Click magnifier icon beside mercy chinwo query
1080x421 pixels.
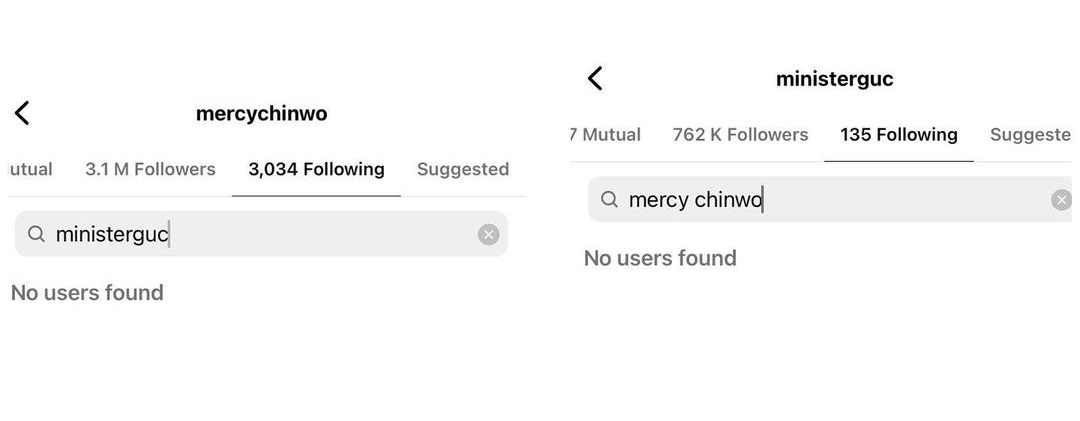pyautogui.click(x=610, y=200)
